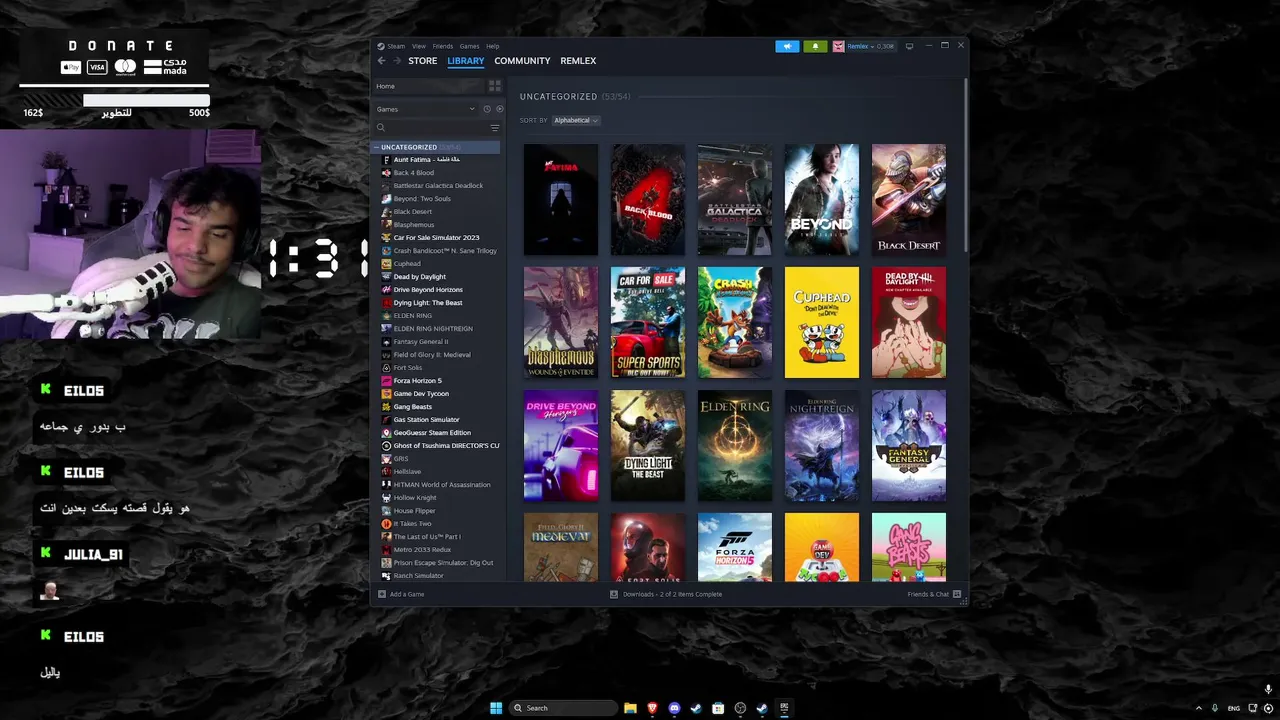Go forward with the right arrow button

395,61
